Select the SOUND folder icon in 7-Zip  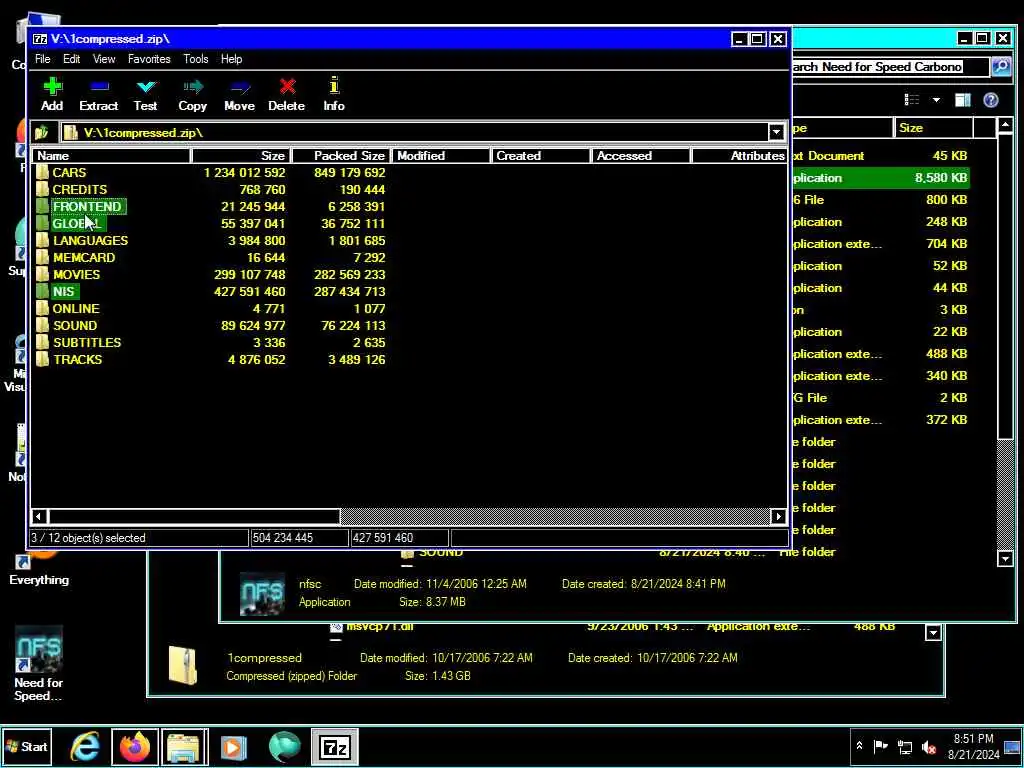[x=42, y=325]
